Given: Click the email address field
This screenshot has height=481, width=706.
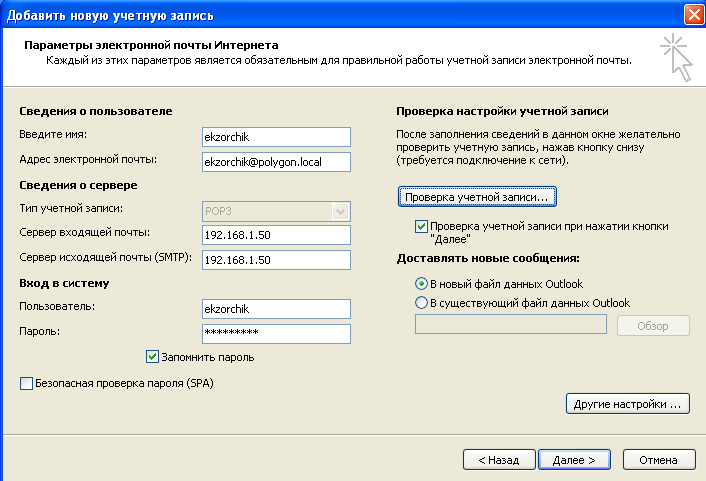Looking at the screenshot, I should pyautogui.click(x=276, y=162).
